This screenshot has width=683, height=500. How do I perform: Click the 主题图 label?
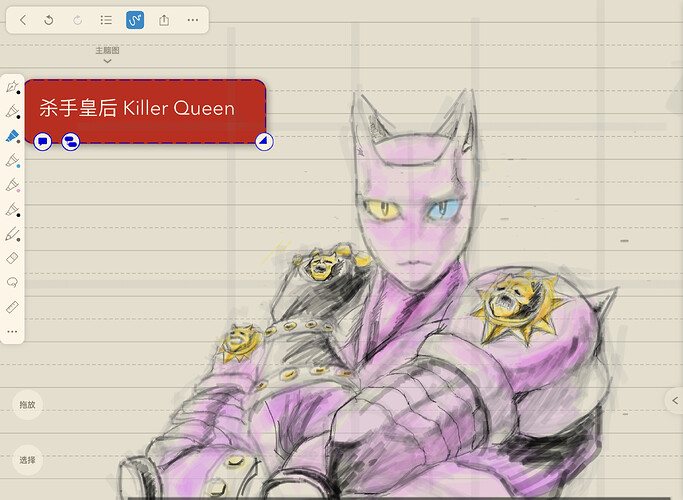[x=107, y=51]
